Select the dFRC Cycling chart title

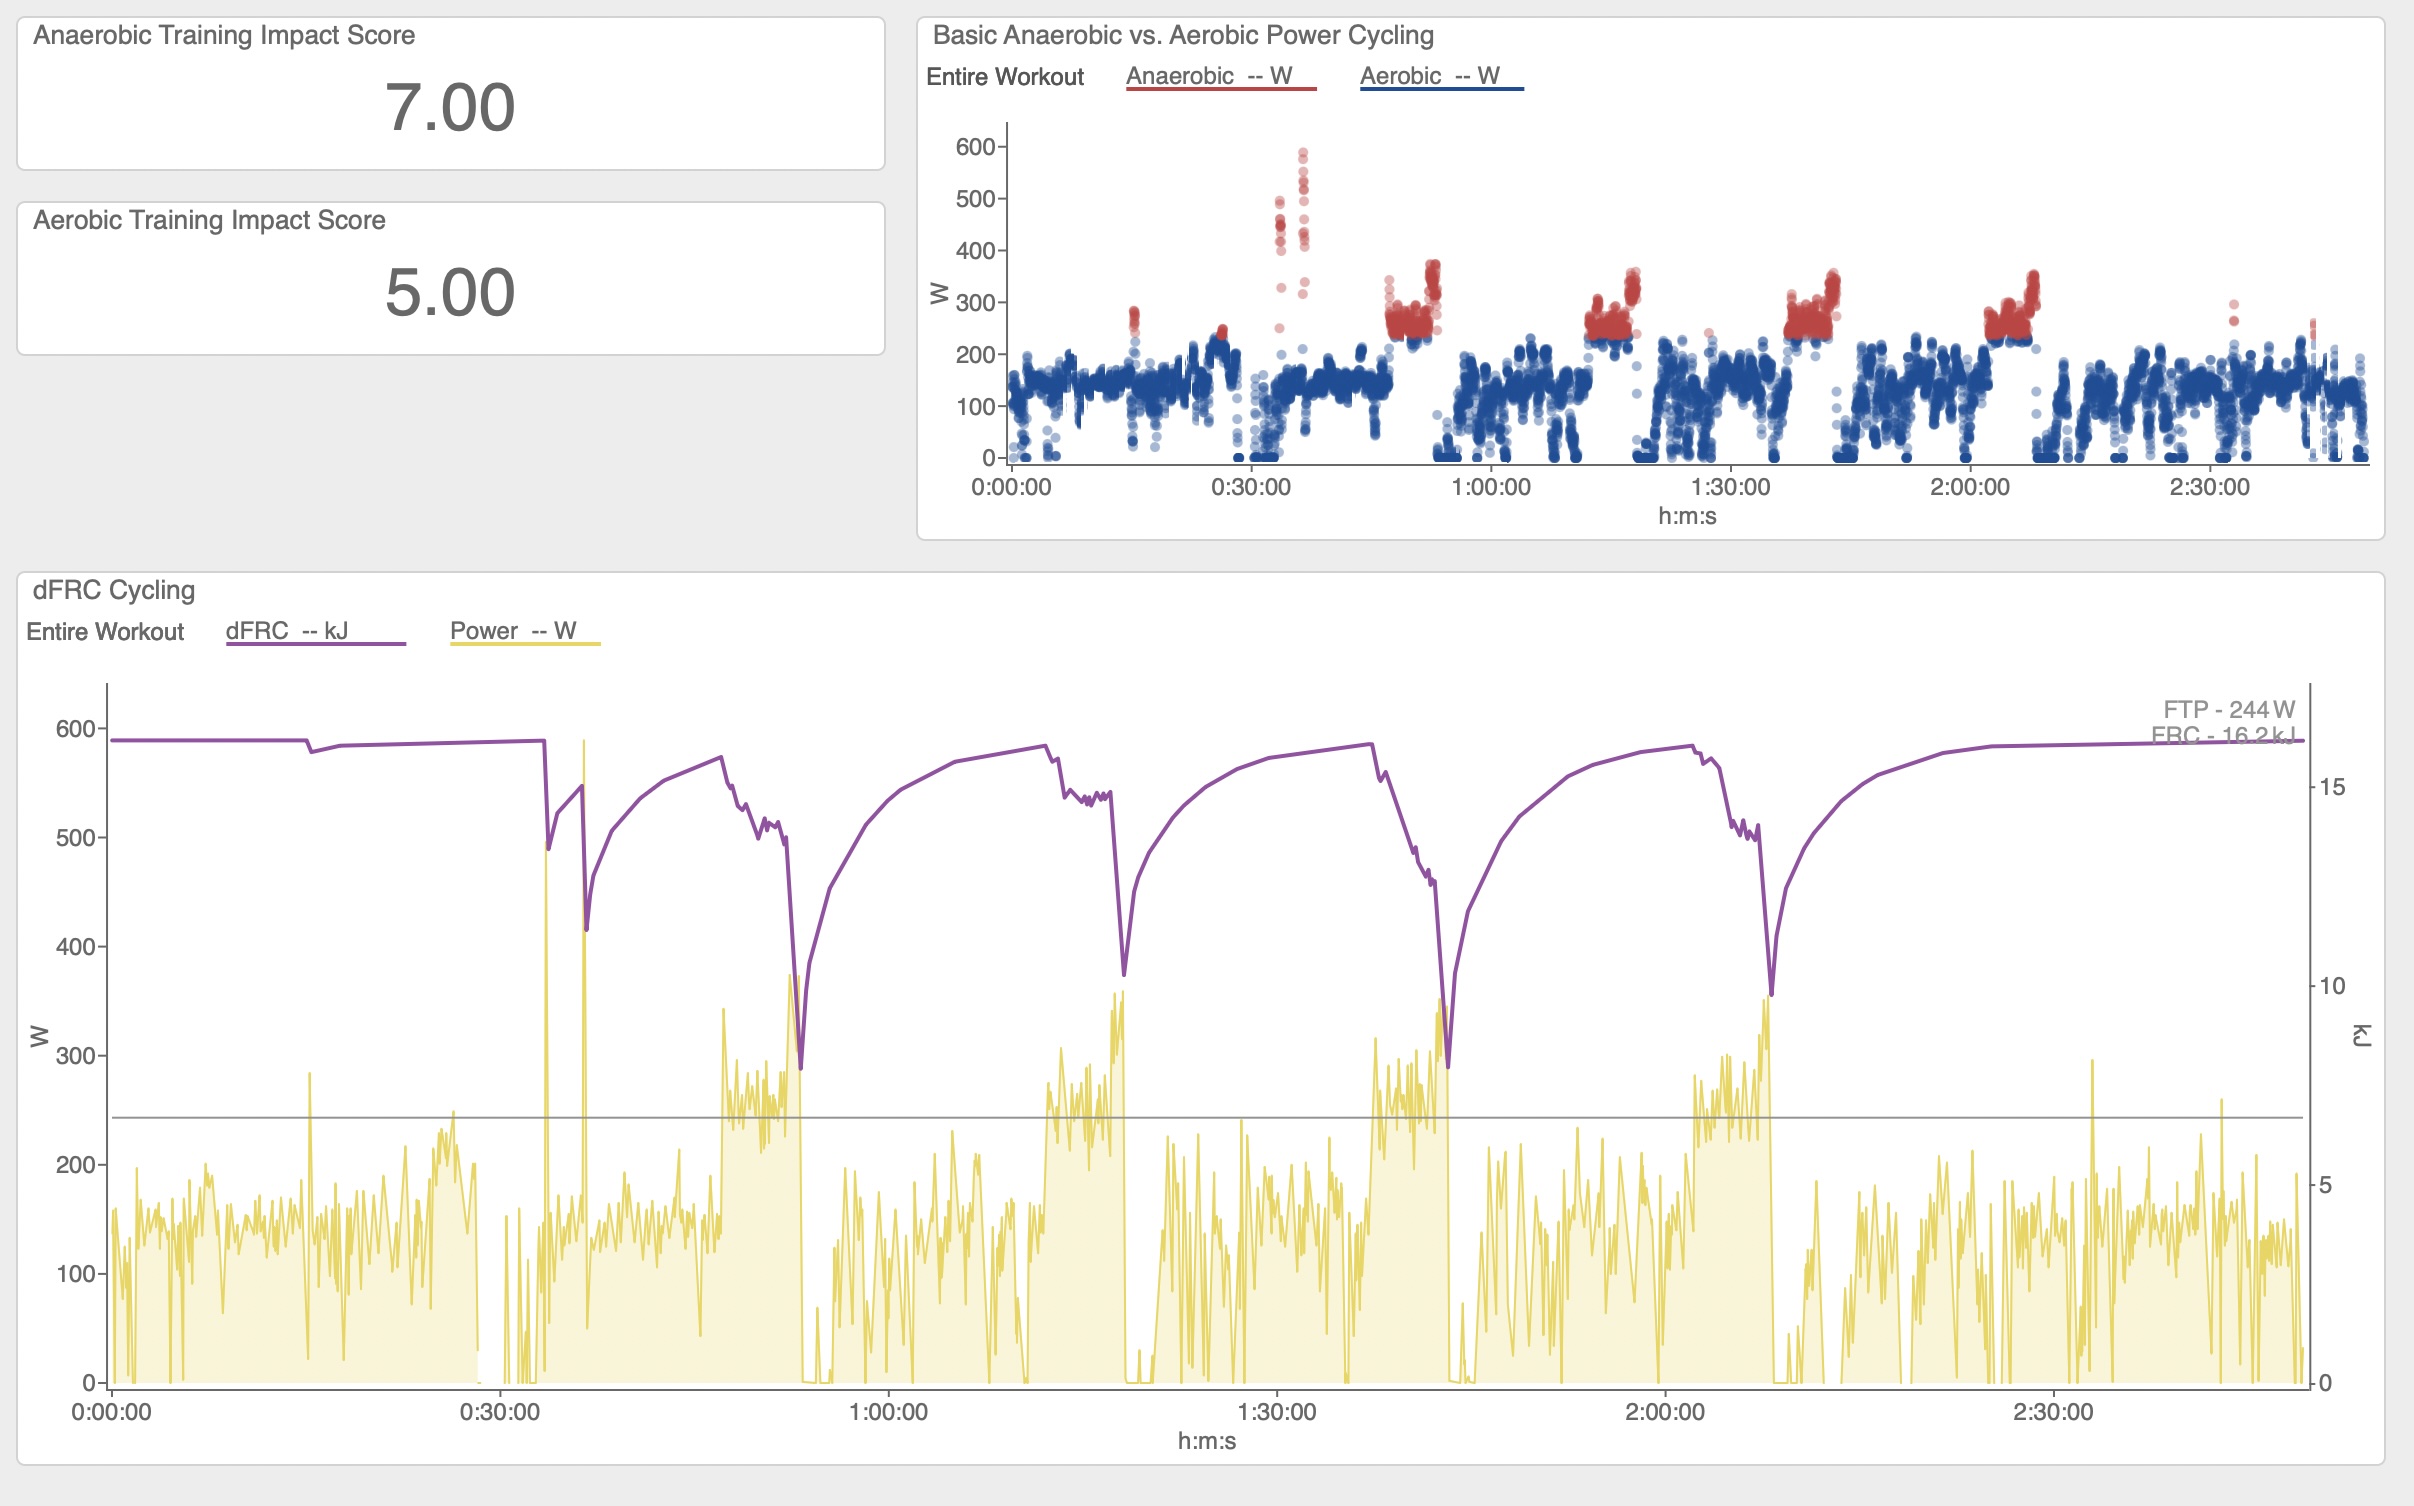point(114,590)
